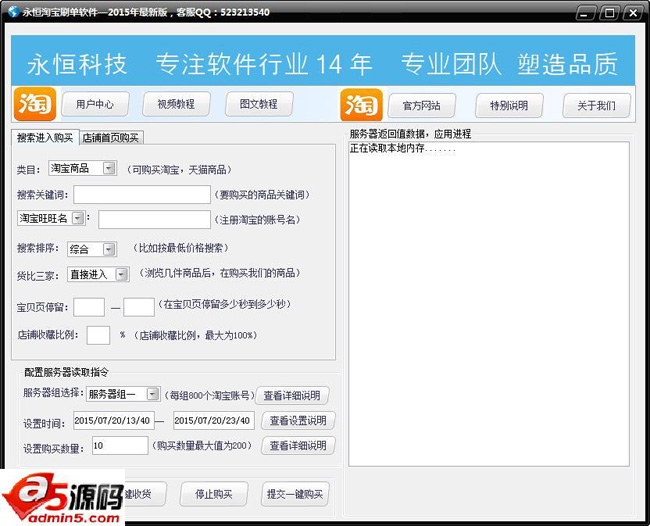Focus the 搜索关键词 input field
This screenshot has width=650, height=526.
click(x=142, y=194)
